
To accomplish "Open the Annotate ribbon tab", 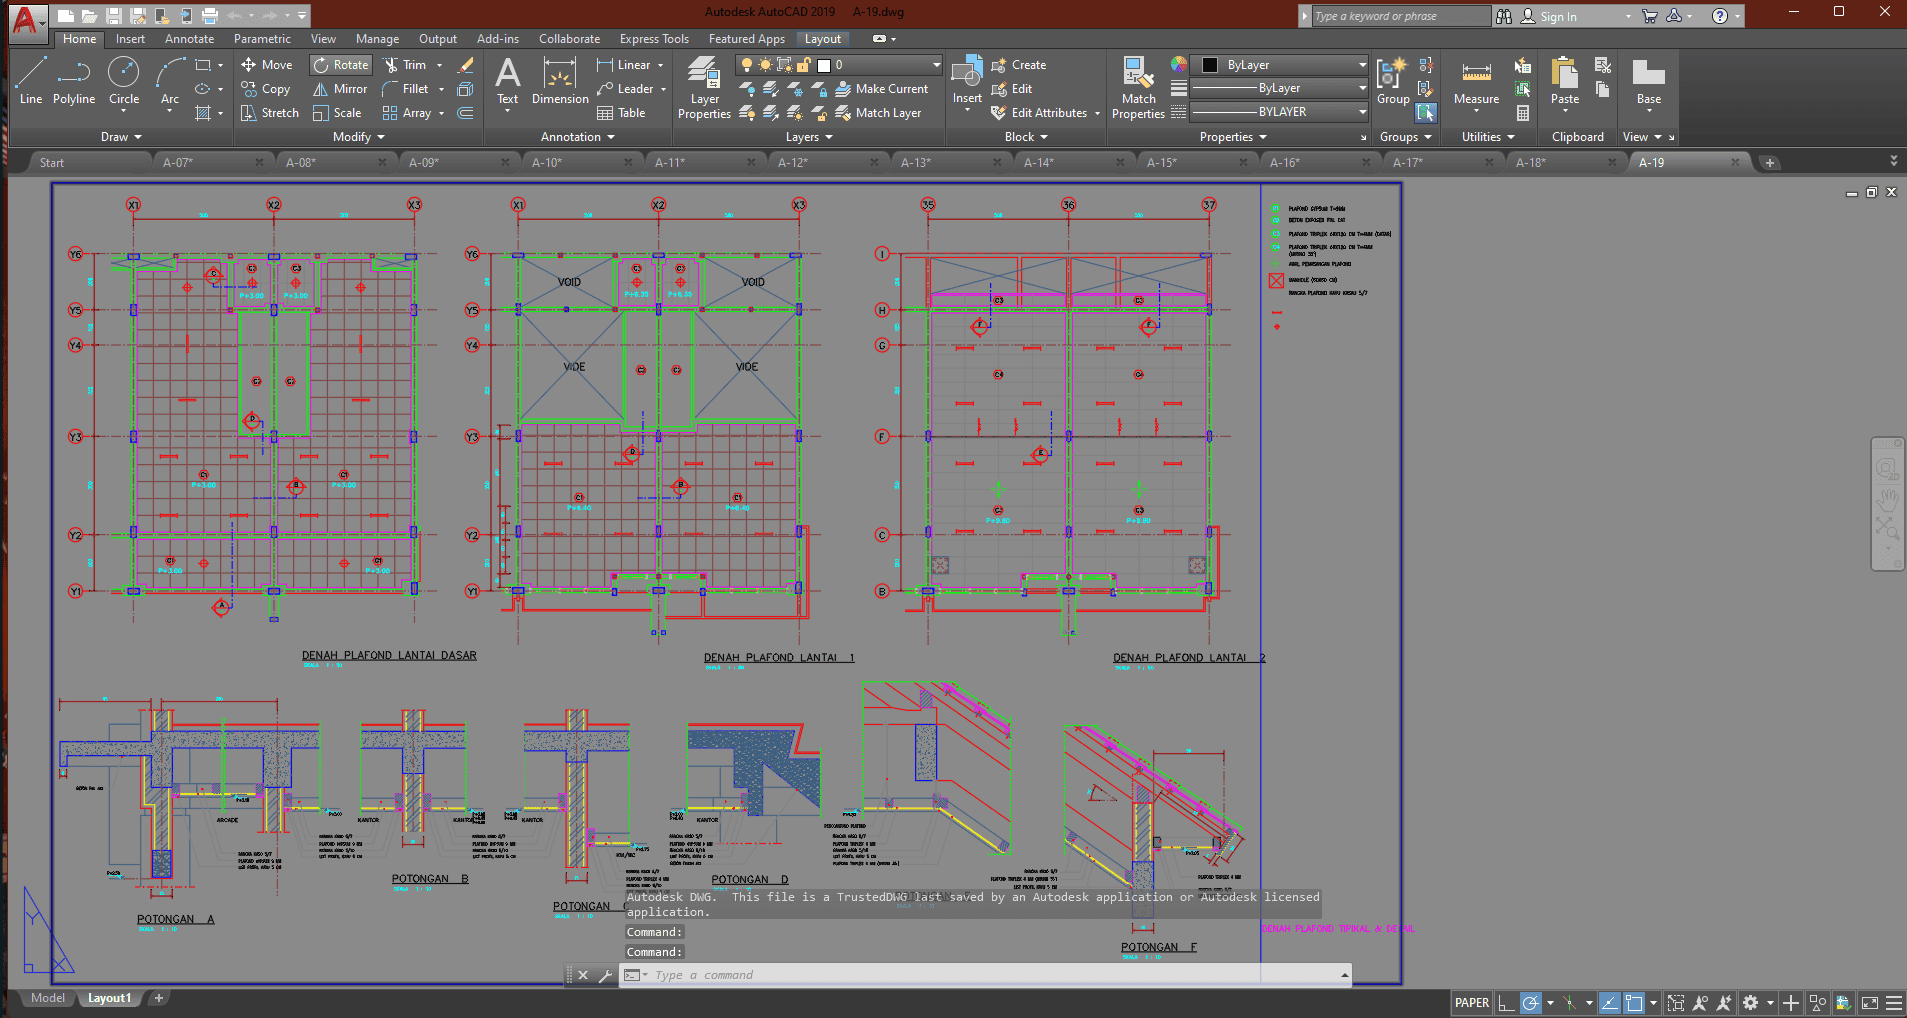I will tap(189, 39).
